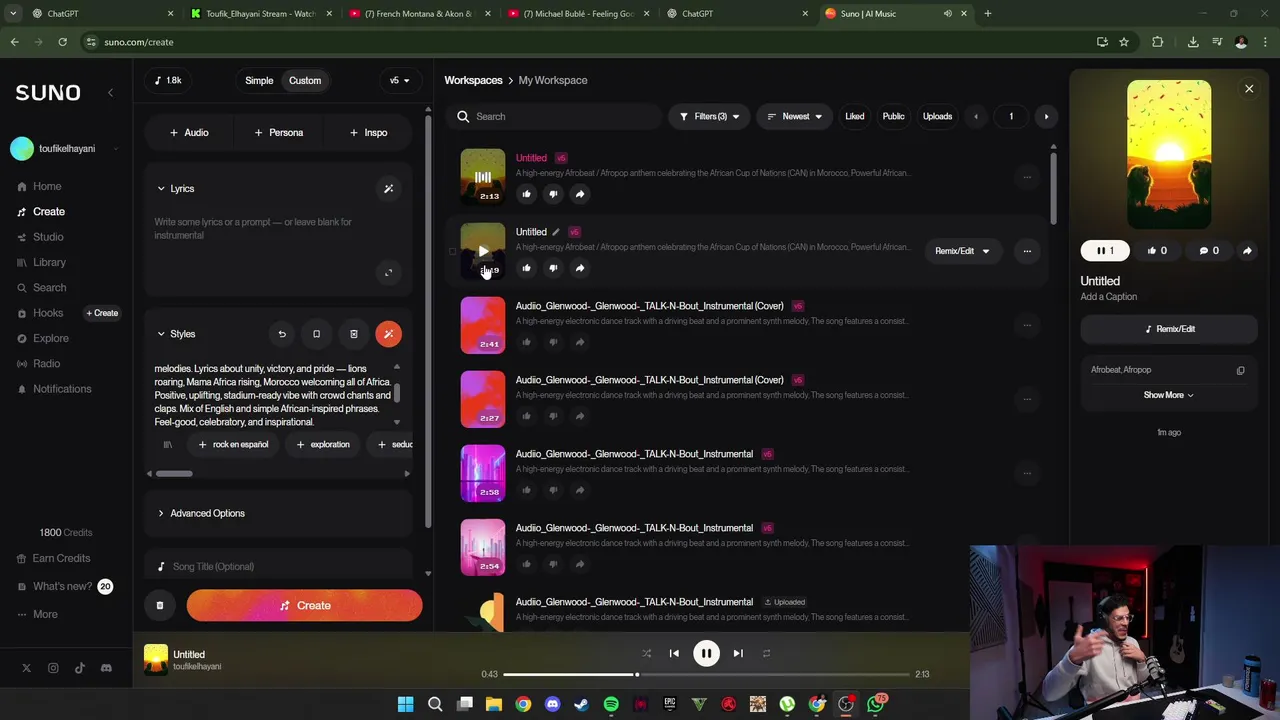Add the rock en español style tag

[x=234, y=444]
